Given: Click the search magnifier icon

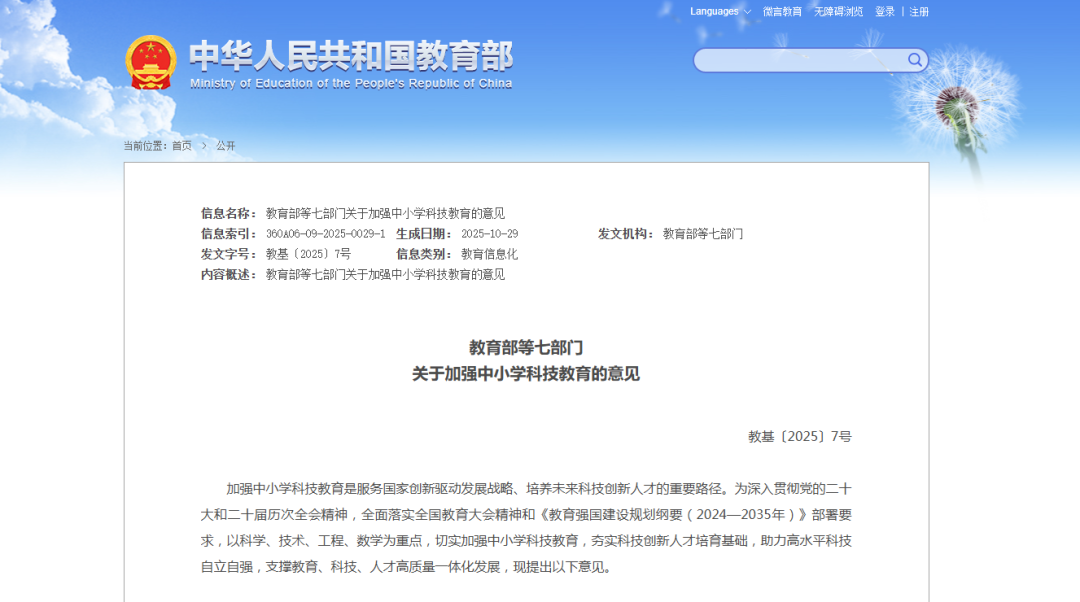Looking at the screenshot, I should coord(913,60).
